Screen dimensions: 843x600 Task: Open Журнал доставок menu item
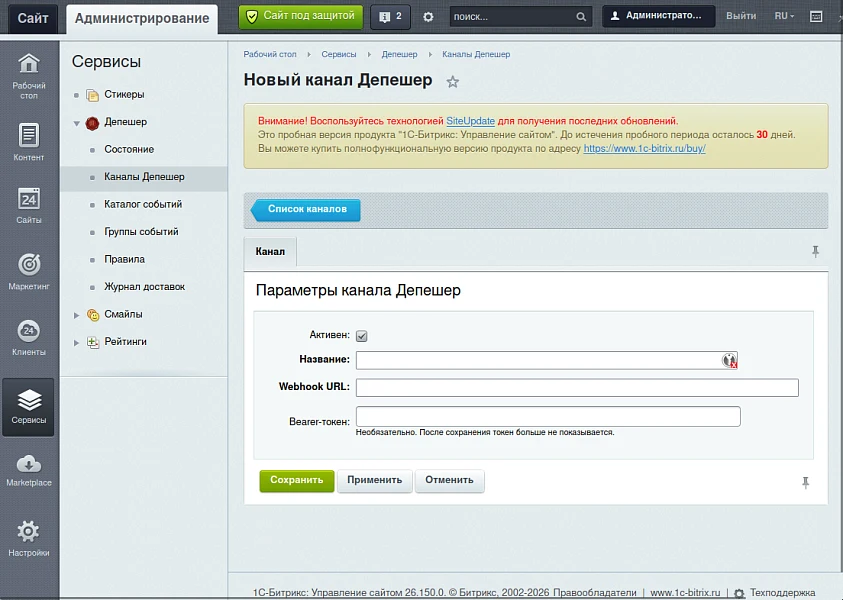pos(145,287)
